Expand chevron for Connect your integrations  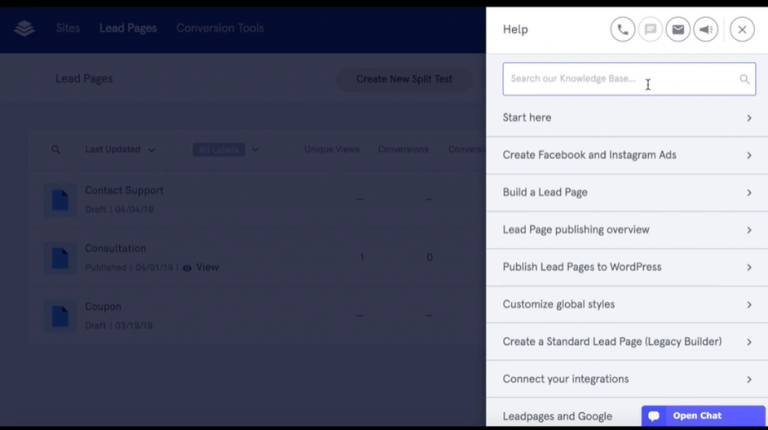tap(749, 380)
